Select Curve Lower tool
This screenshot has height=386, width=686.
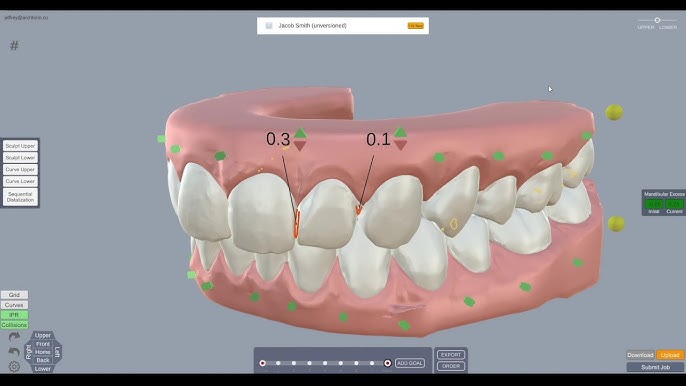21,181
